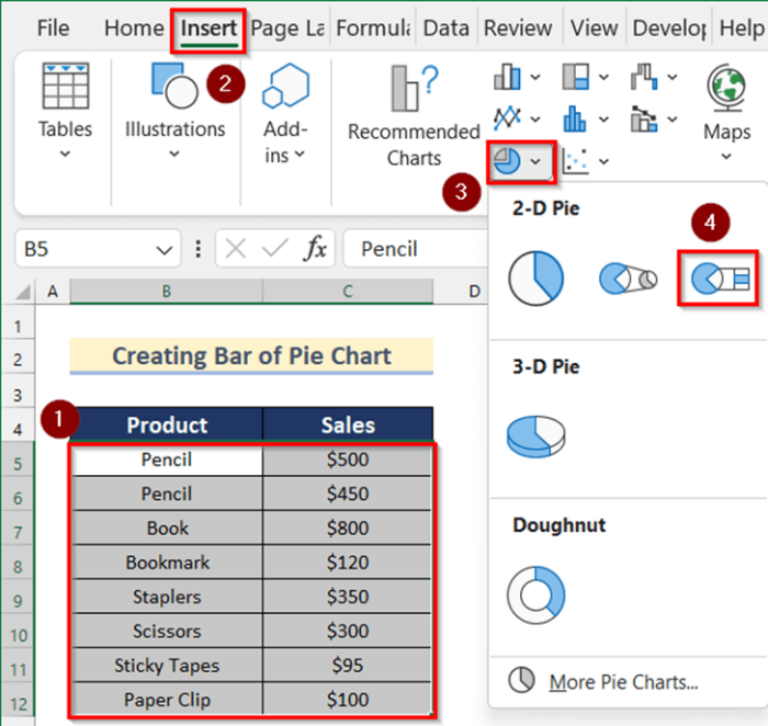This screenshot has height=726, width=768.
Task: Select the Staplers cell
Action: click(167, 596)
